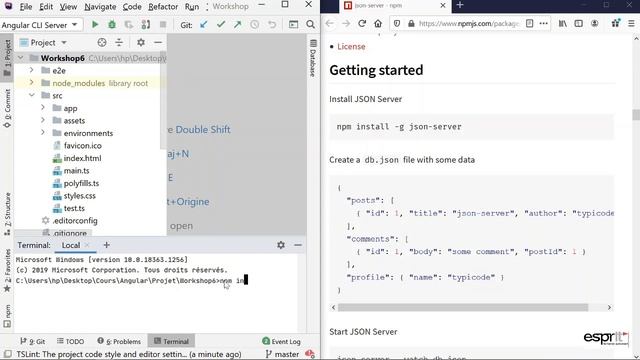Toggle the Terminal tool window button
This screenshot has height=360, width=640.
click(x=171, y=341)
